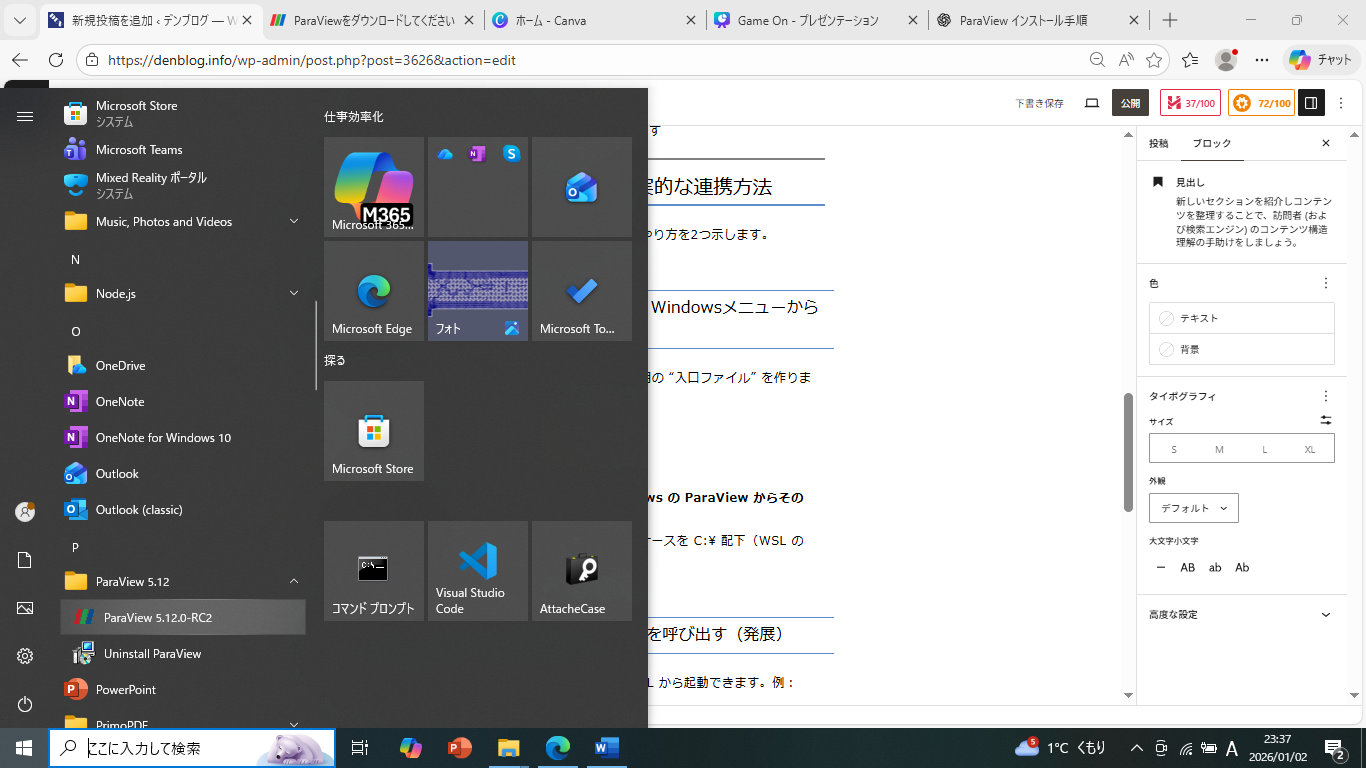Launch the コマンド プロンプト tile
This screenshot has width=1366, height=768.
pyautogui.click(x=374, y=571)
